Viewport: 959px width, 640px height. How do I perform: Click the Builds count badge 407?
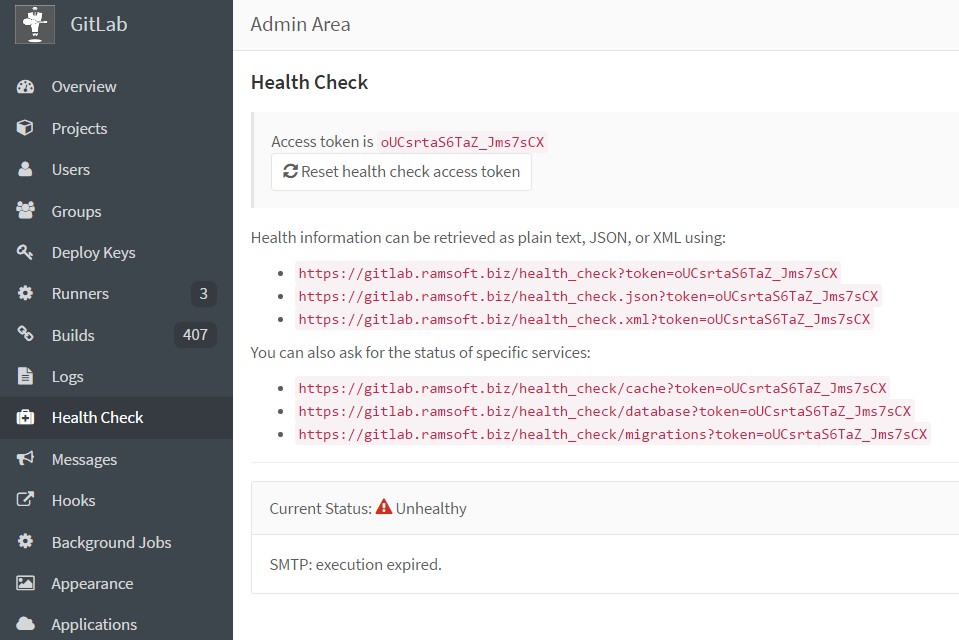pyautogui.click(x=195, y=335)
